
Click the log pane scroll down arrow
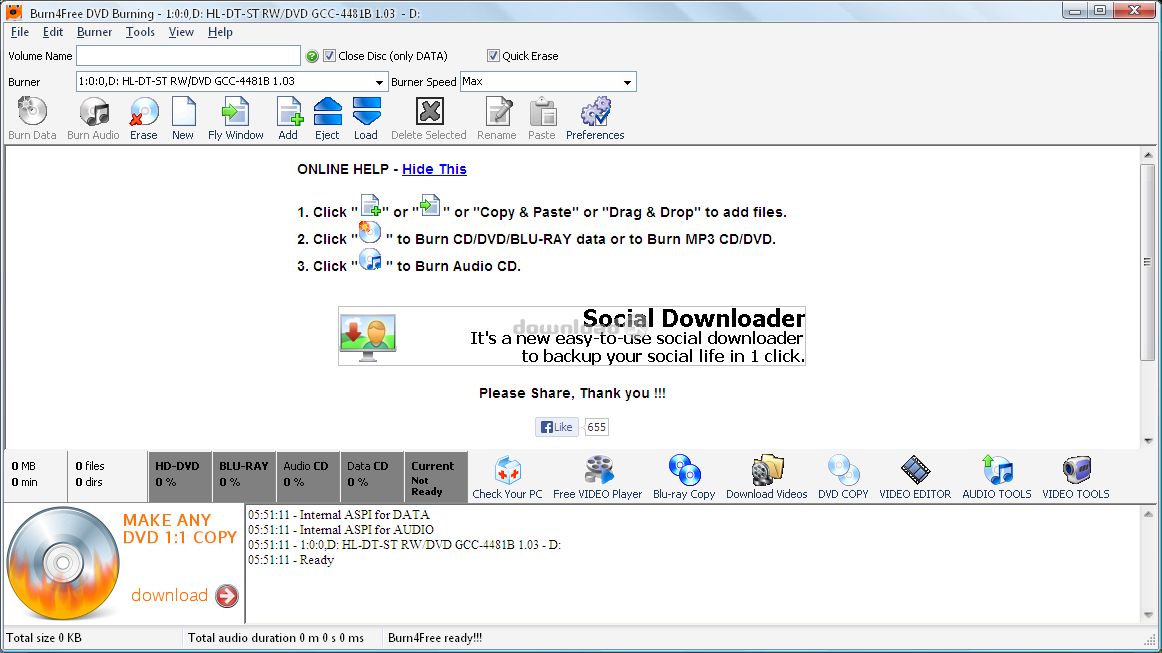click(x=1148, y=614)
